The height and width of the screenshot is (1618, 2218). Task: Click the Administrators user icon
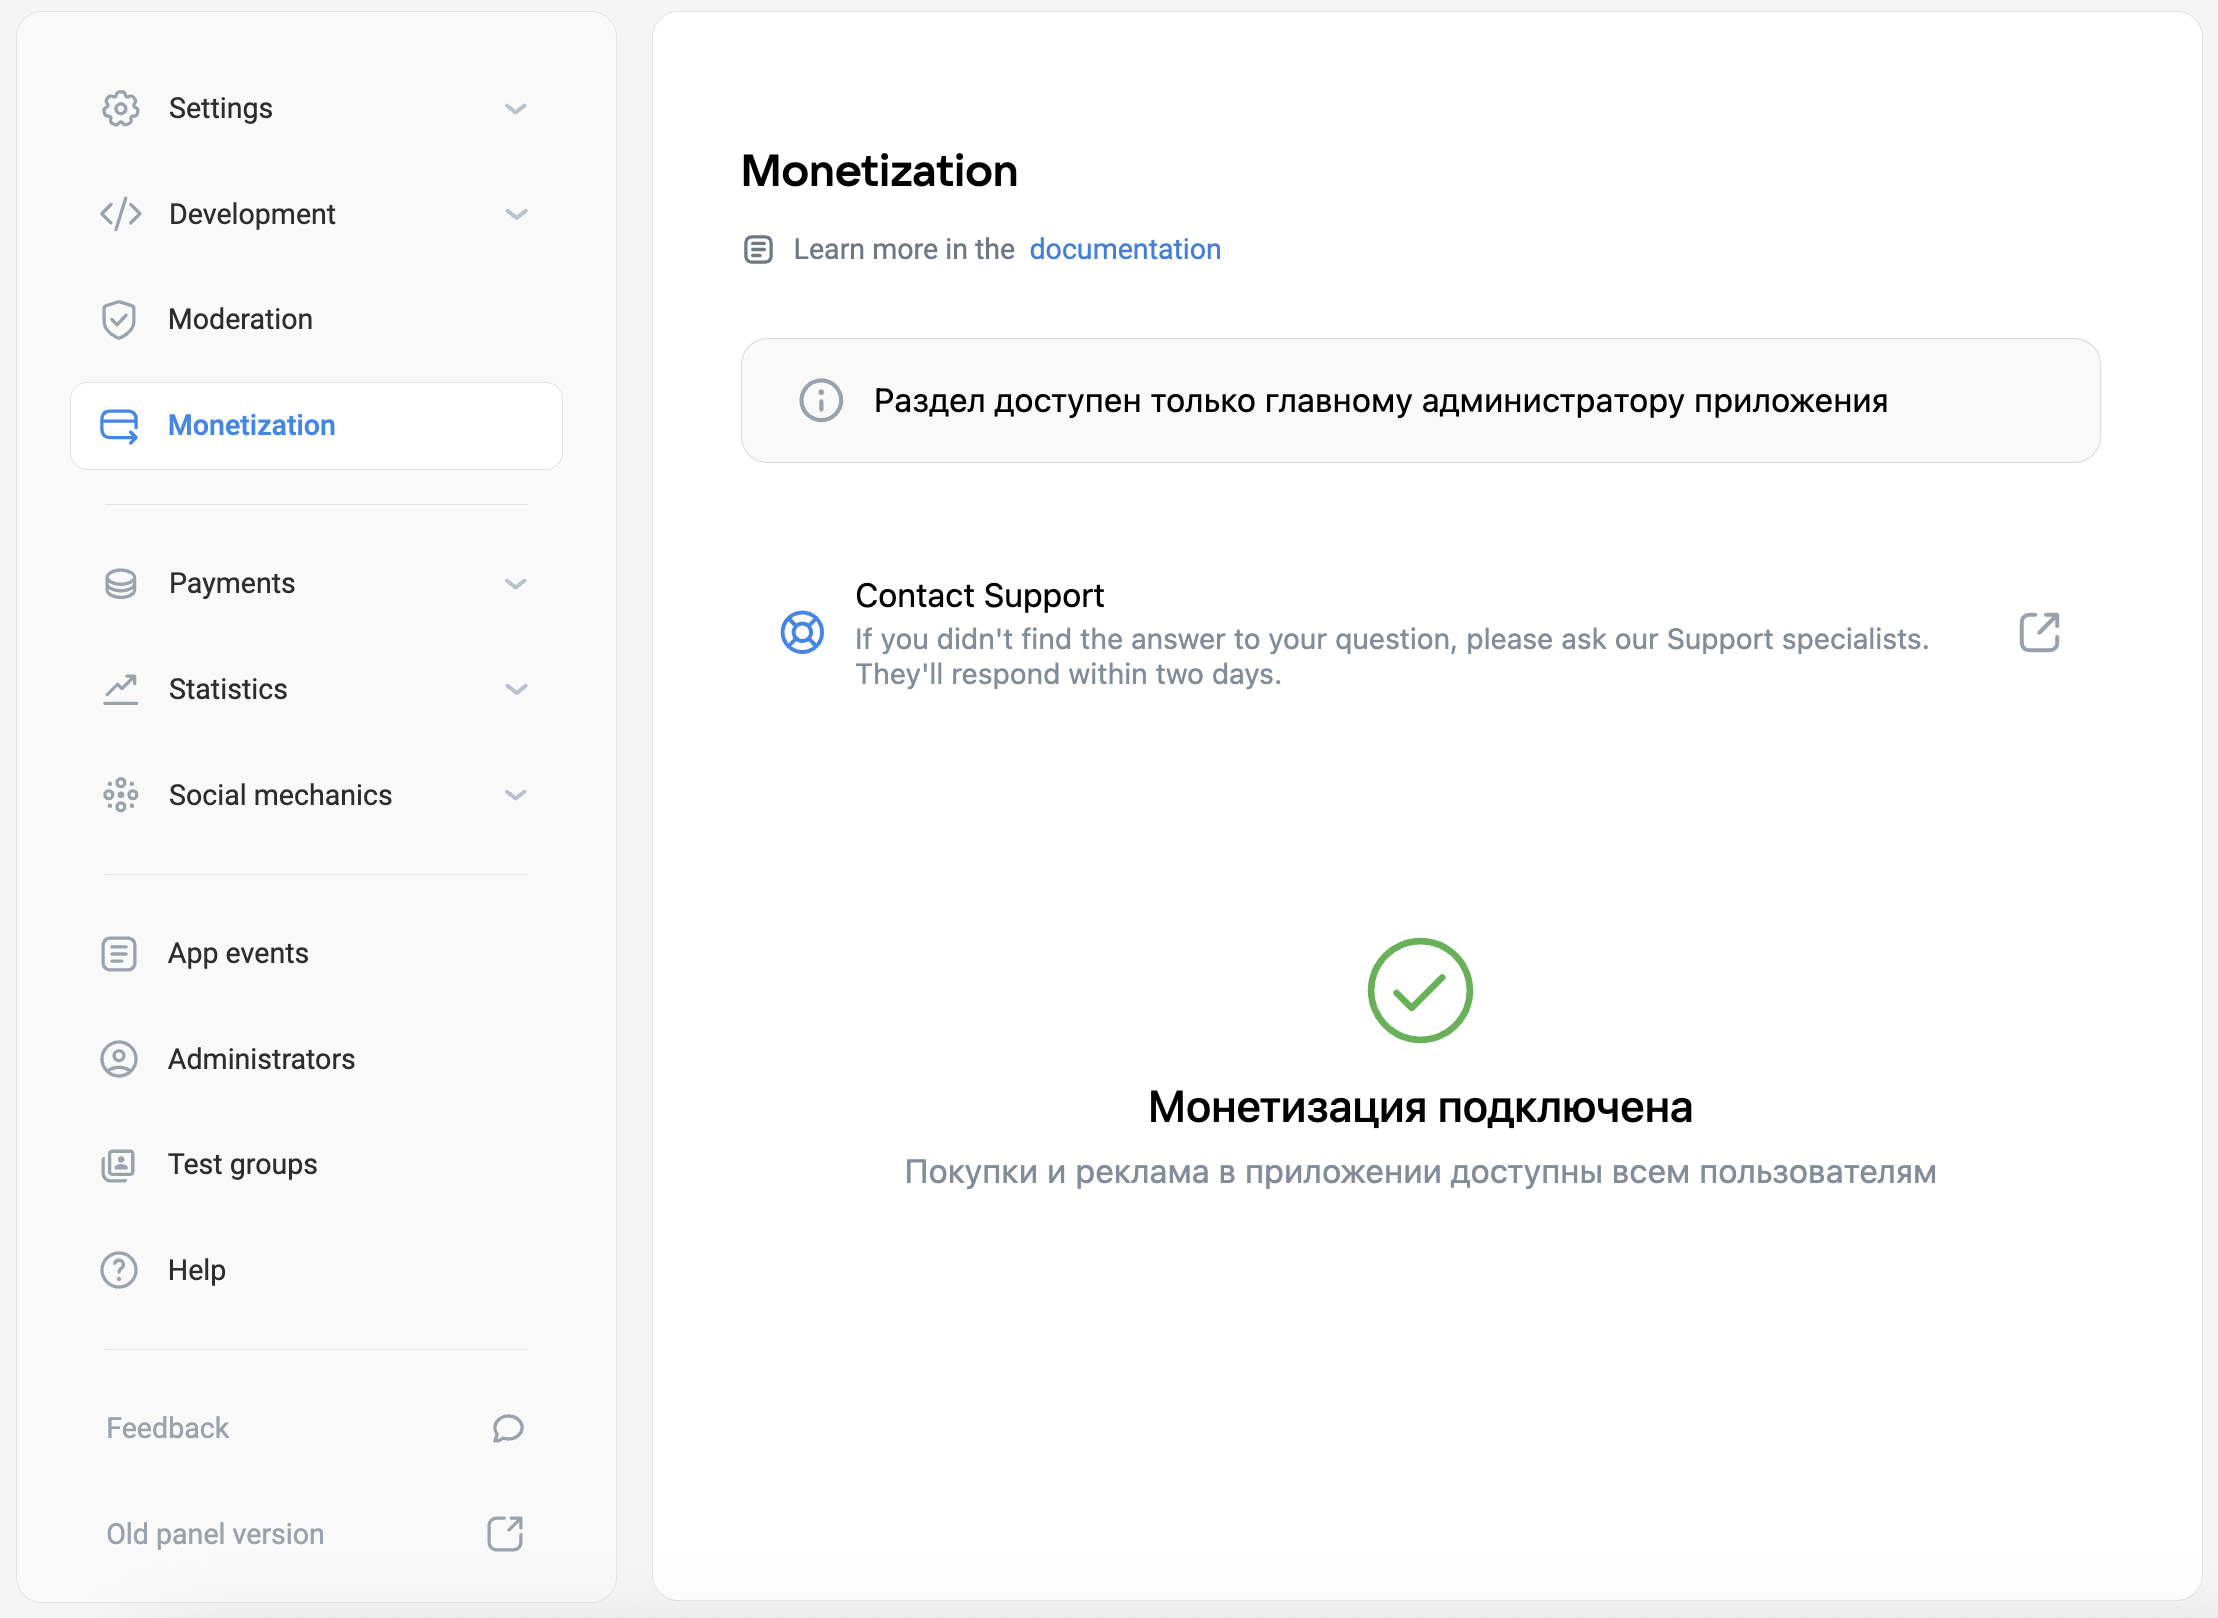(x=119, y=1059)
